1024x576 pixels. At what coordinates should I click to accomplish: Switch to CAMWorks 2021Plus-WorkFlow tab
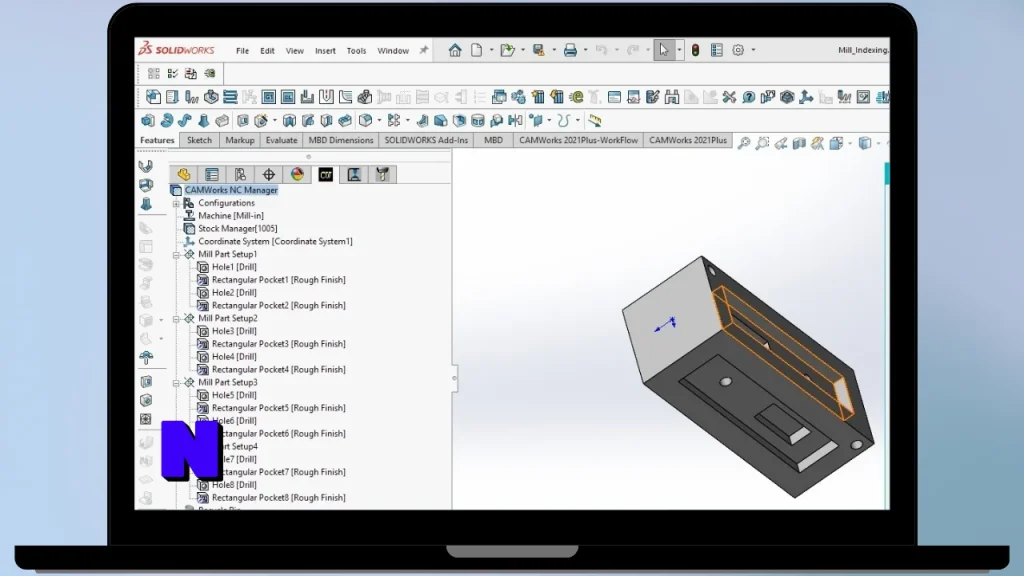tap(579, 140)
